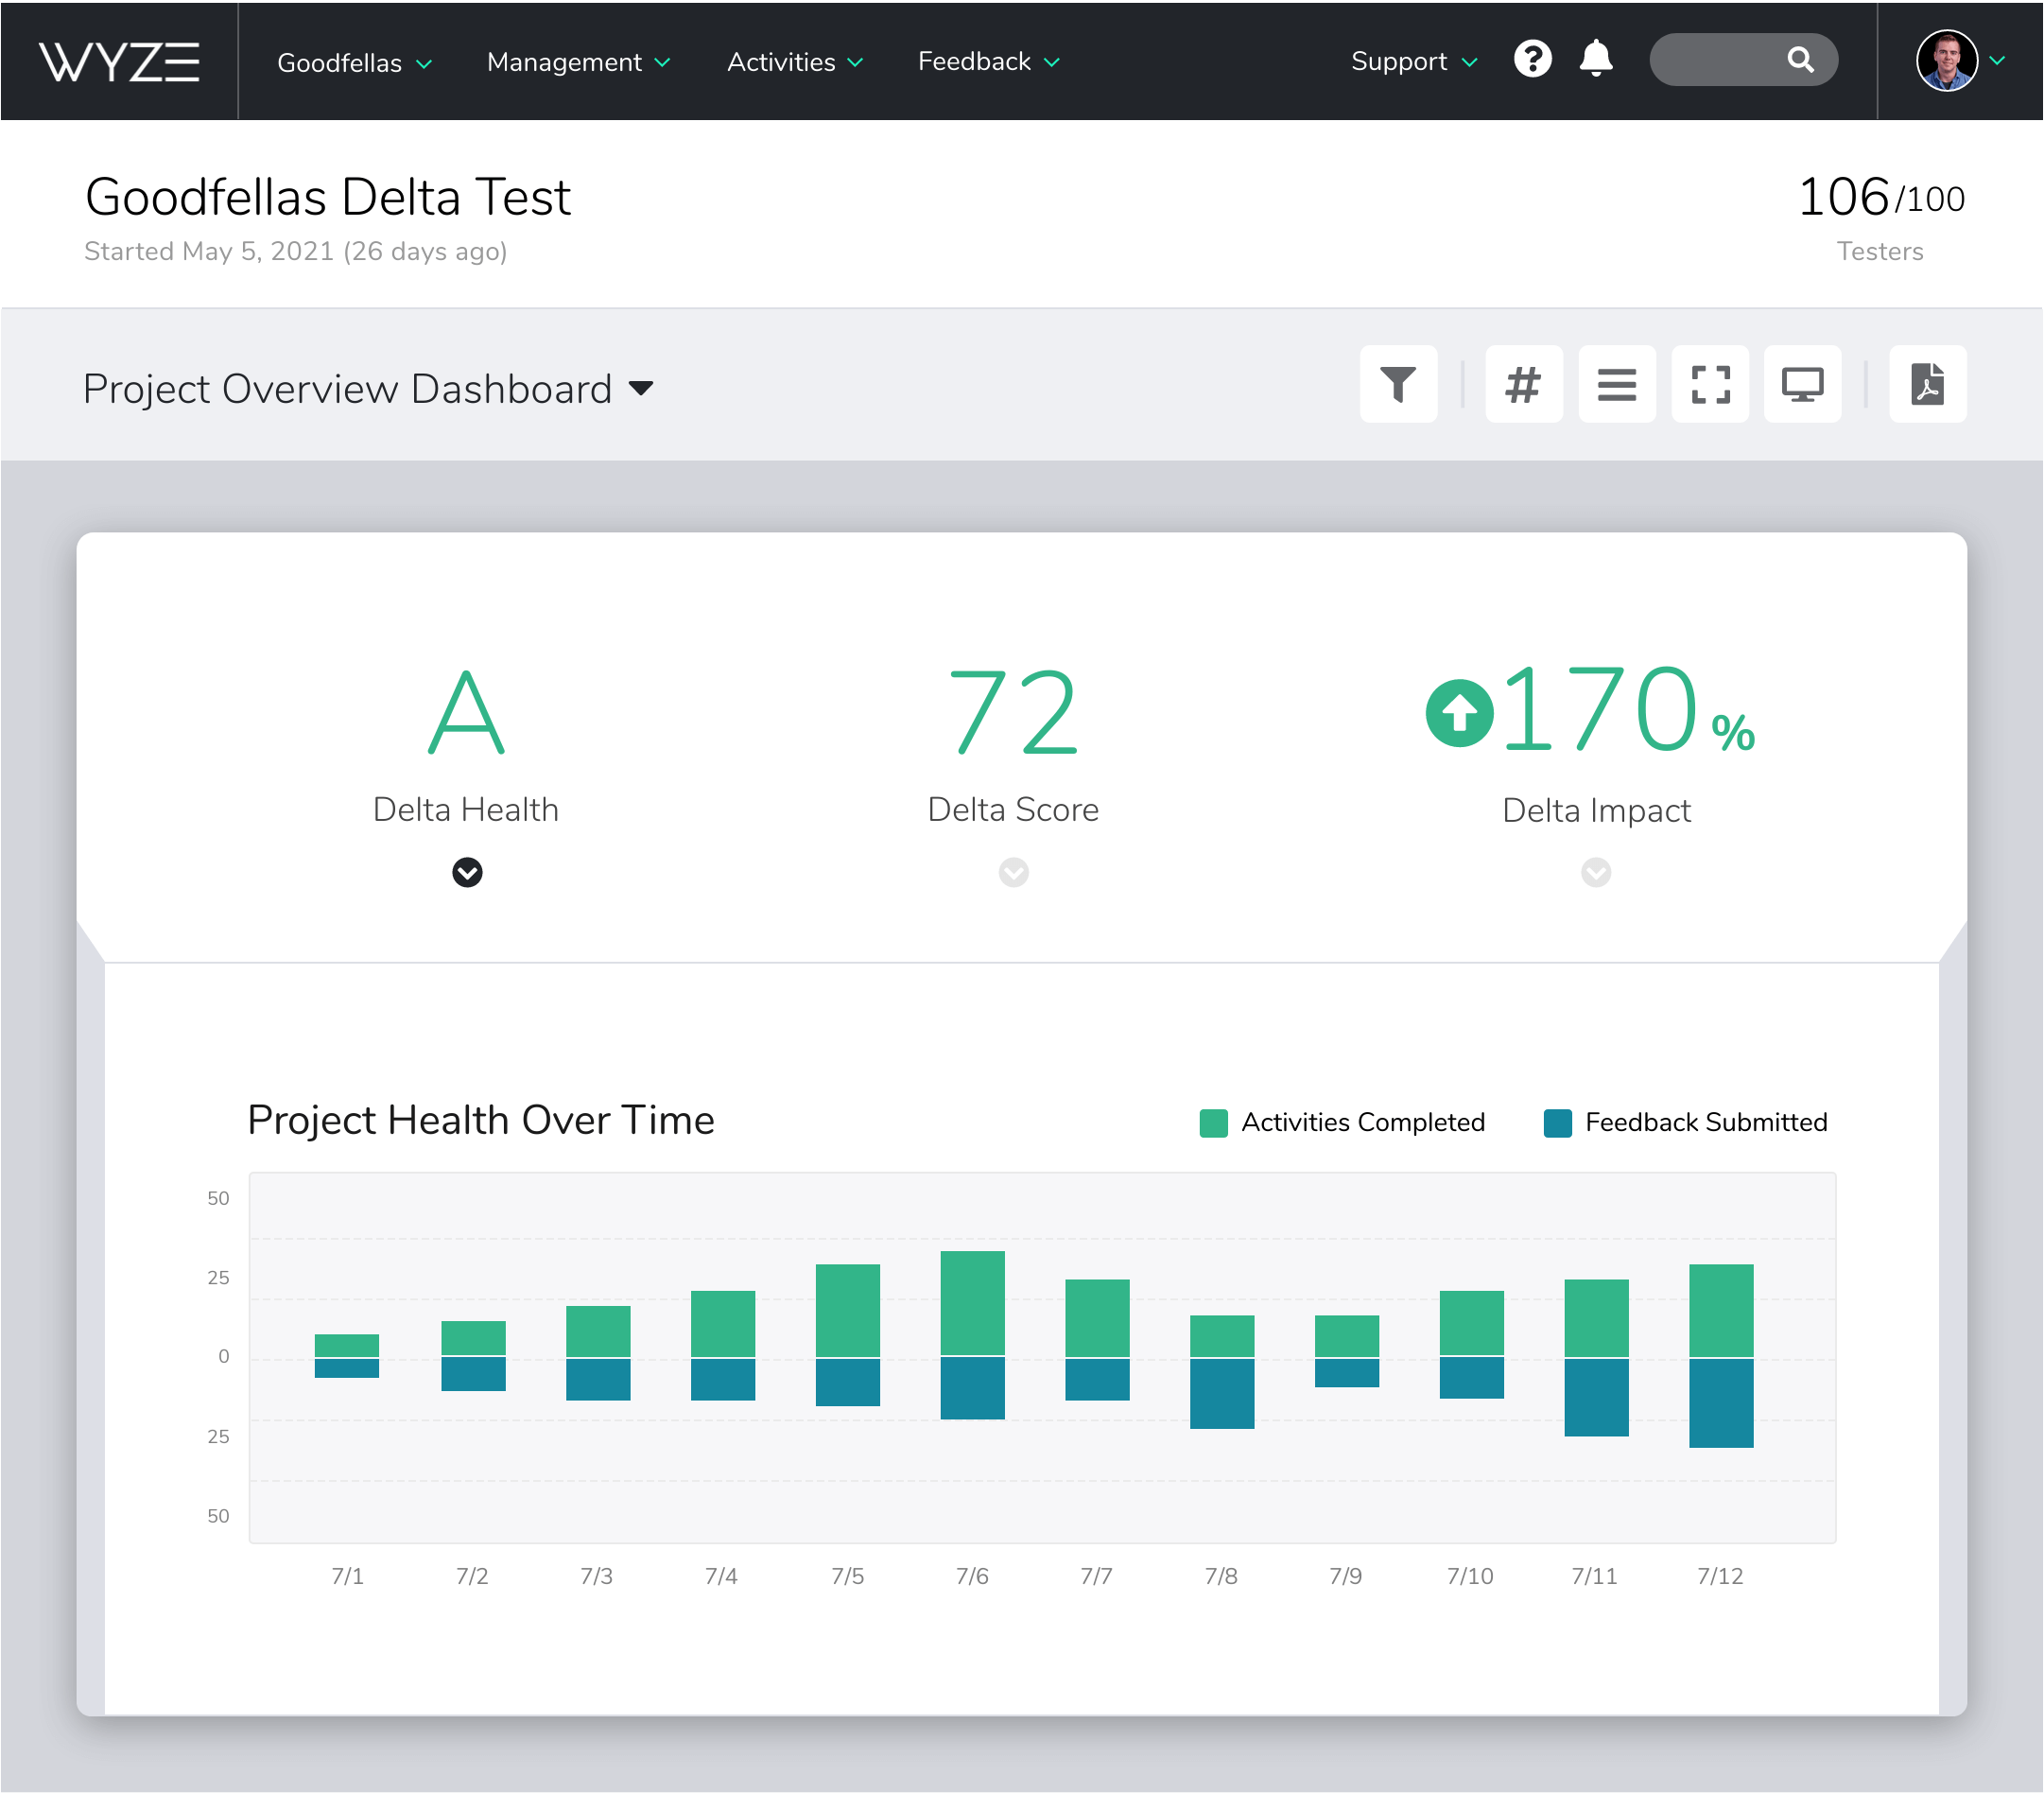This screenshot has width=2044, height=1793.
Task: Export dashboard with the PDF icon
Action: 1927,384
